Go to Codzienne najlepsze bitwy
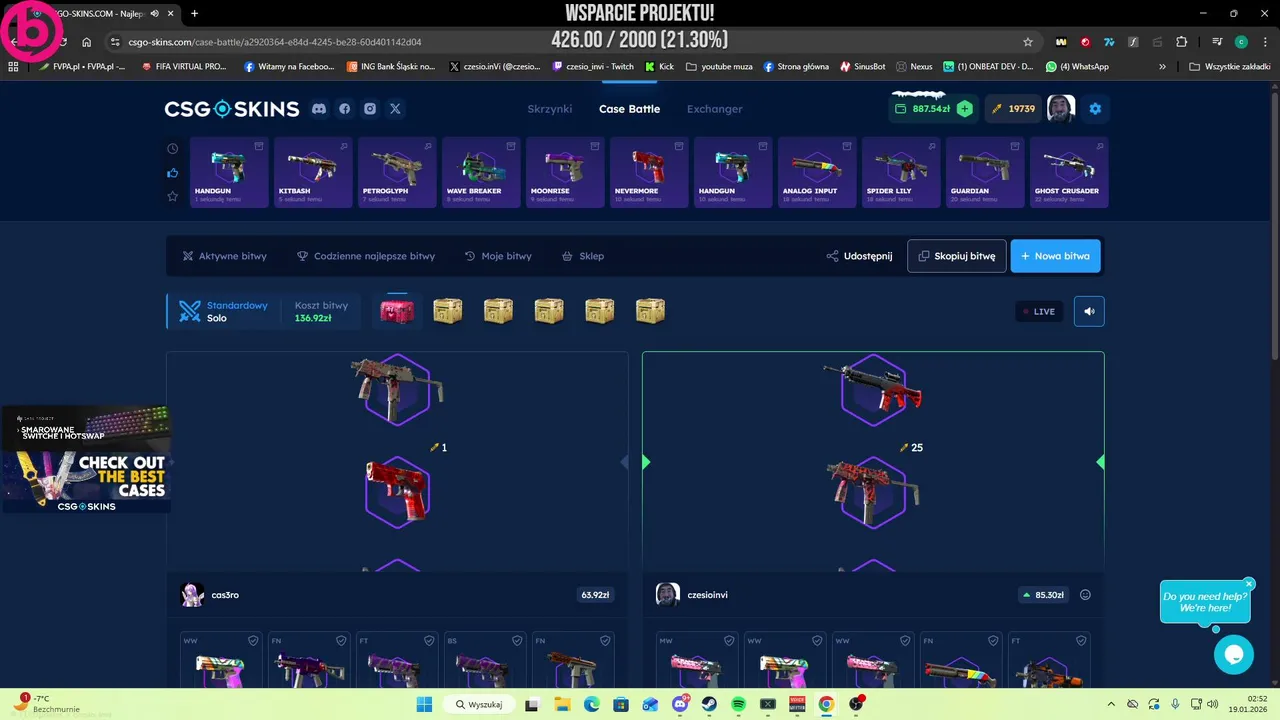Viewport: 1280px width, 720px height. [x=366, y=256]
